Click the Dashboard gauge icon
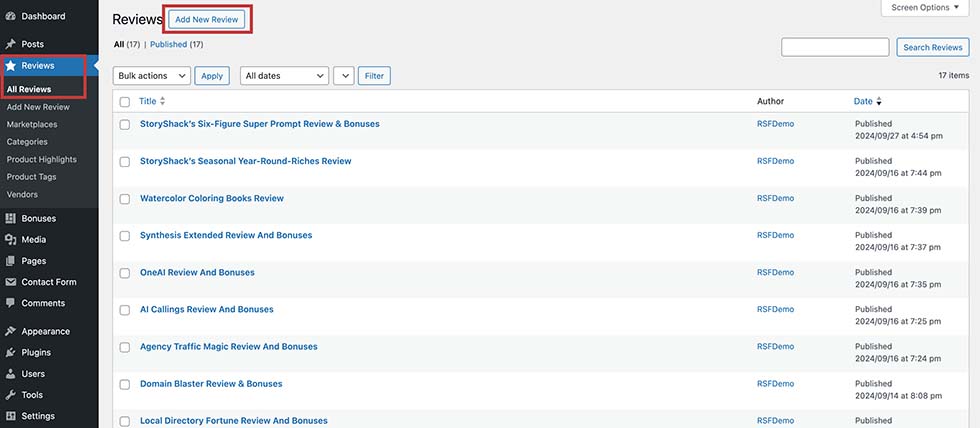Screen dimensions: 980x428 click(10, 16)
